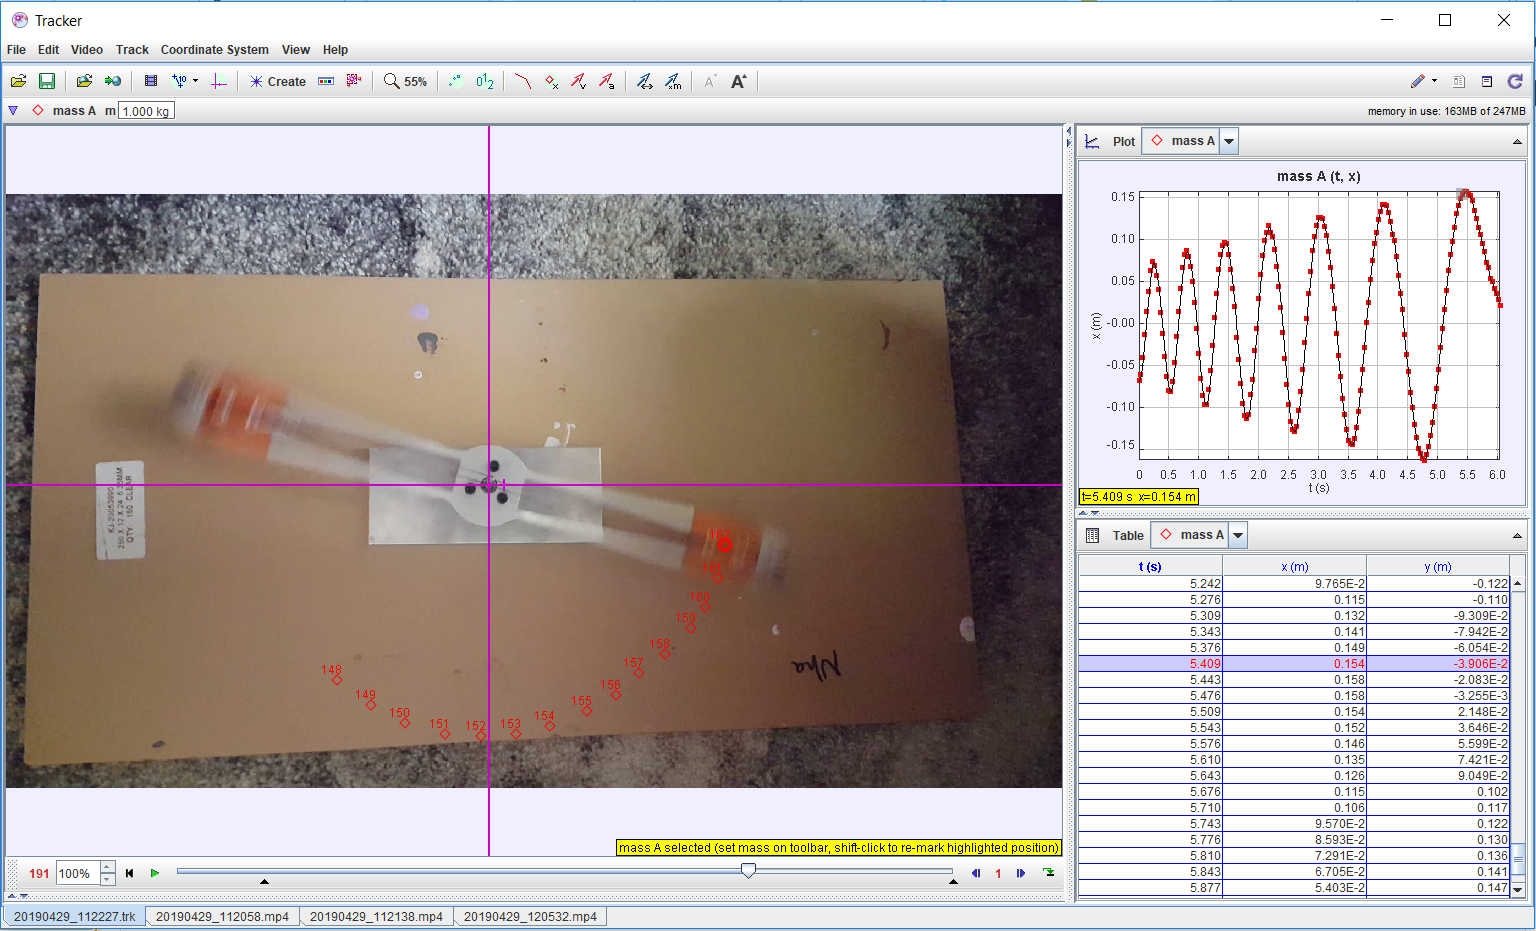The image size is (1536, 931).
Task: Click the Plot view icon
Action: (x=1093, y=141)
